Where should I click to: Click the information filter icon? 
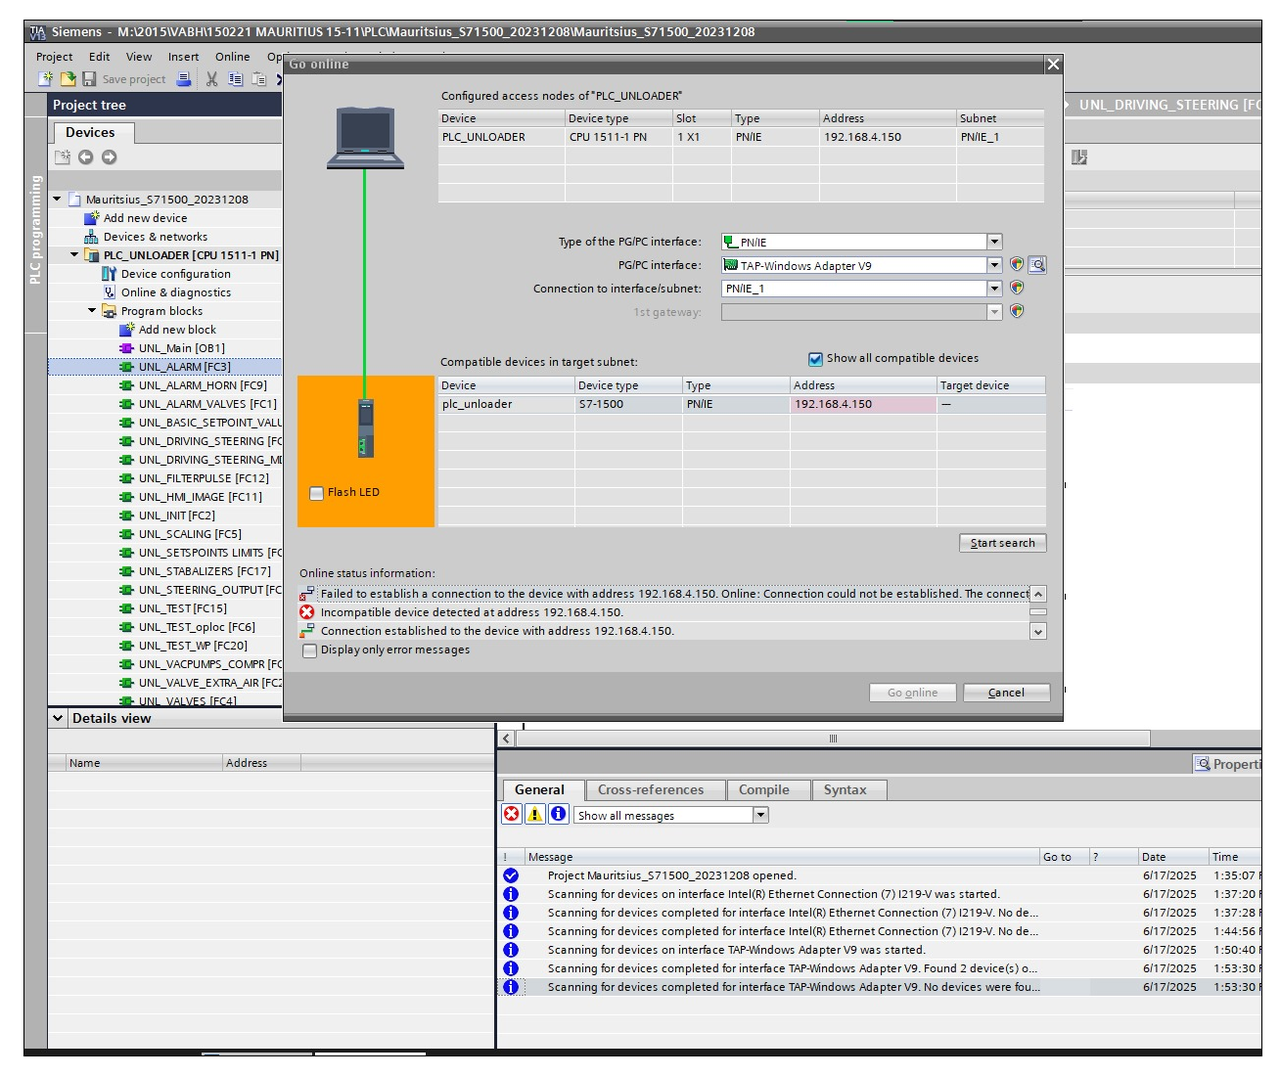point(558,814)
